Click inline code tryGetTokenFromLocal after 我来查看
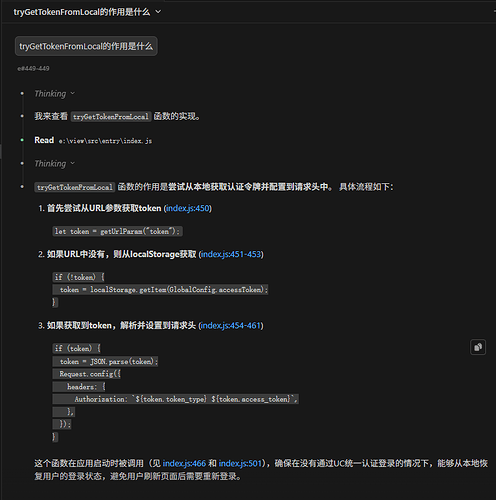Image resolution: width=496 pixels, height=500 pixels. point(111,117)
